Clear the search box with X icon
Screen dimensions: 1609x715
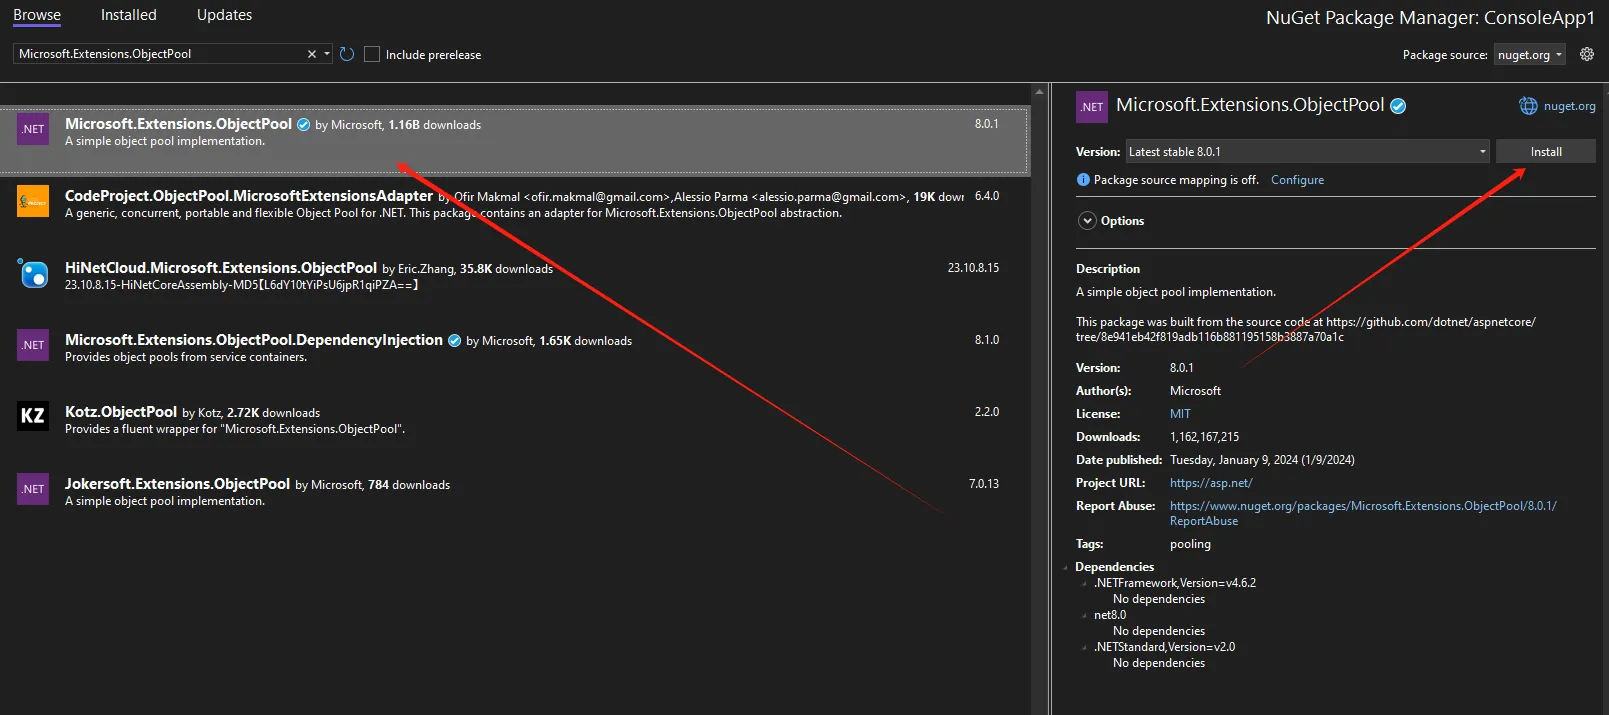(312, 54)
